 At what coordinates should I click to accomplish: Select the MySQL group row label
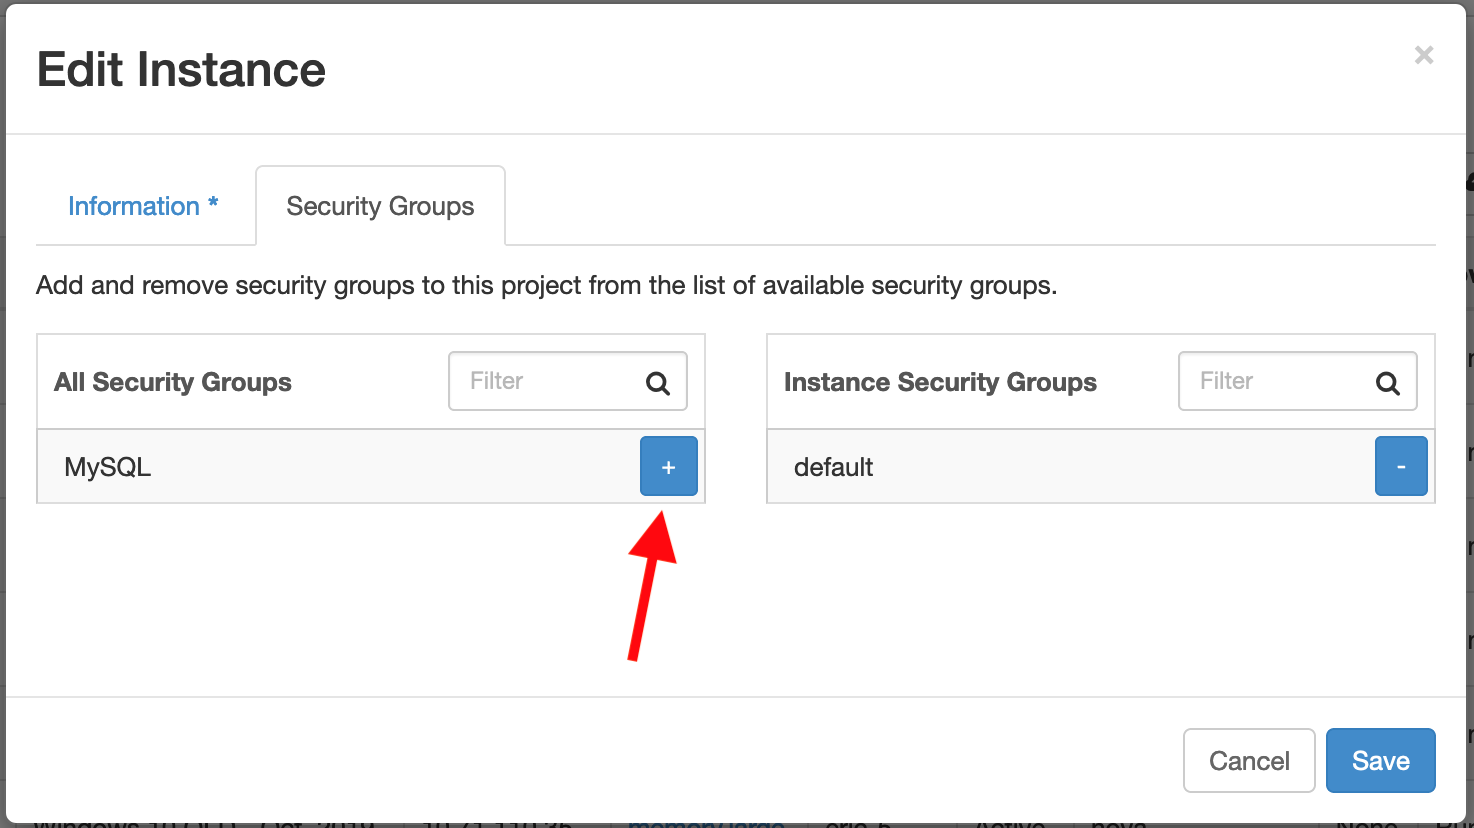pyautogui.click(x=108, y=467)
